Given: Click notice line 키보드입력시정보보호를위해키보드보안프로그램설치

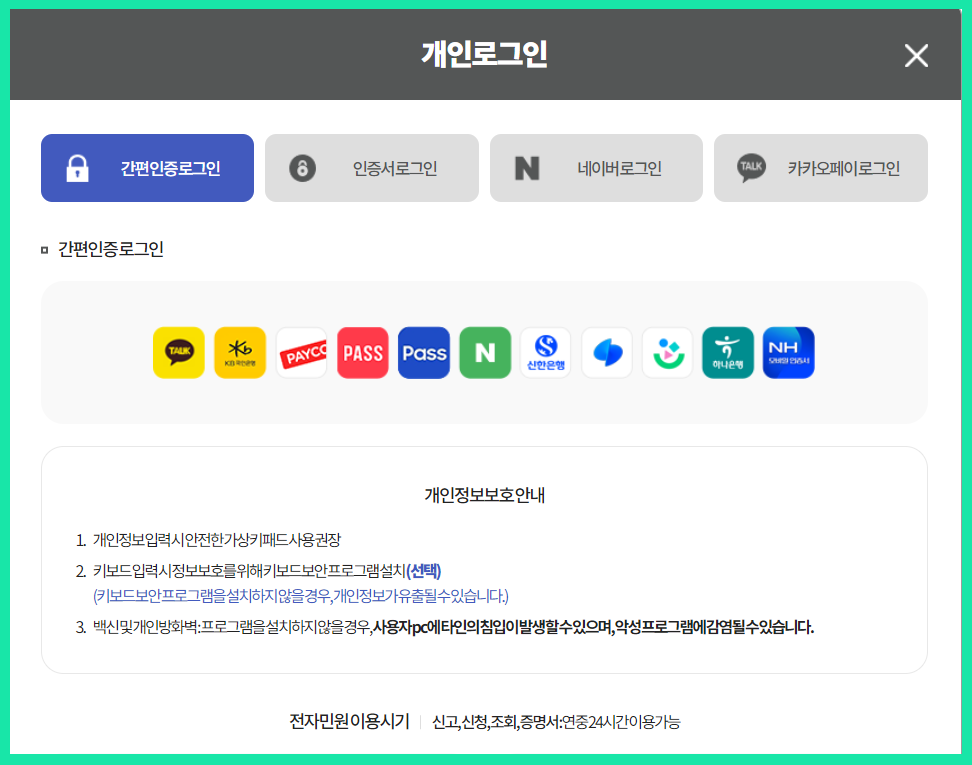Looking at the screenshot, I should [249, 570].
